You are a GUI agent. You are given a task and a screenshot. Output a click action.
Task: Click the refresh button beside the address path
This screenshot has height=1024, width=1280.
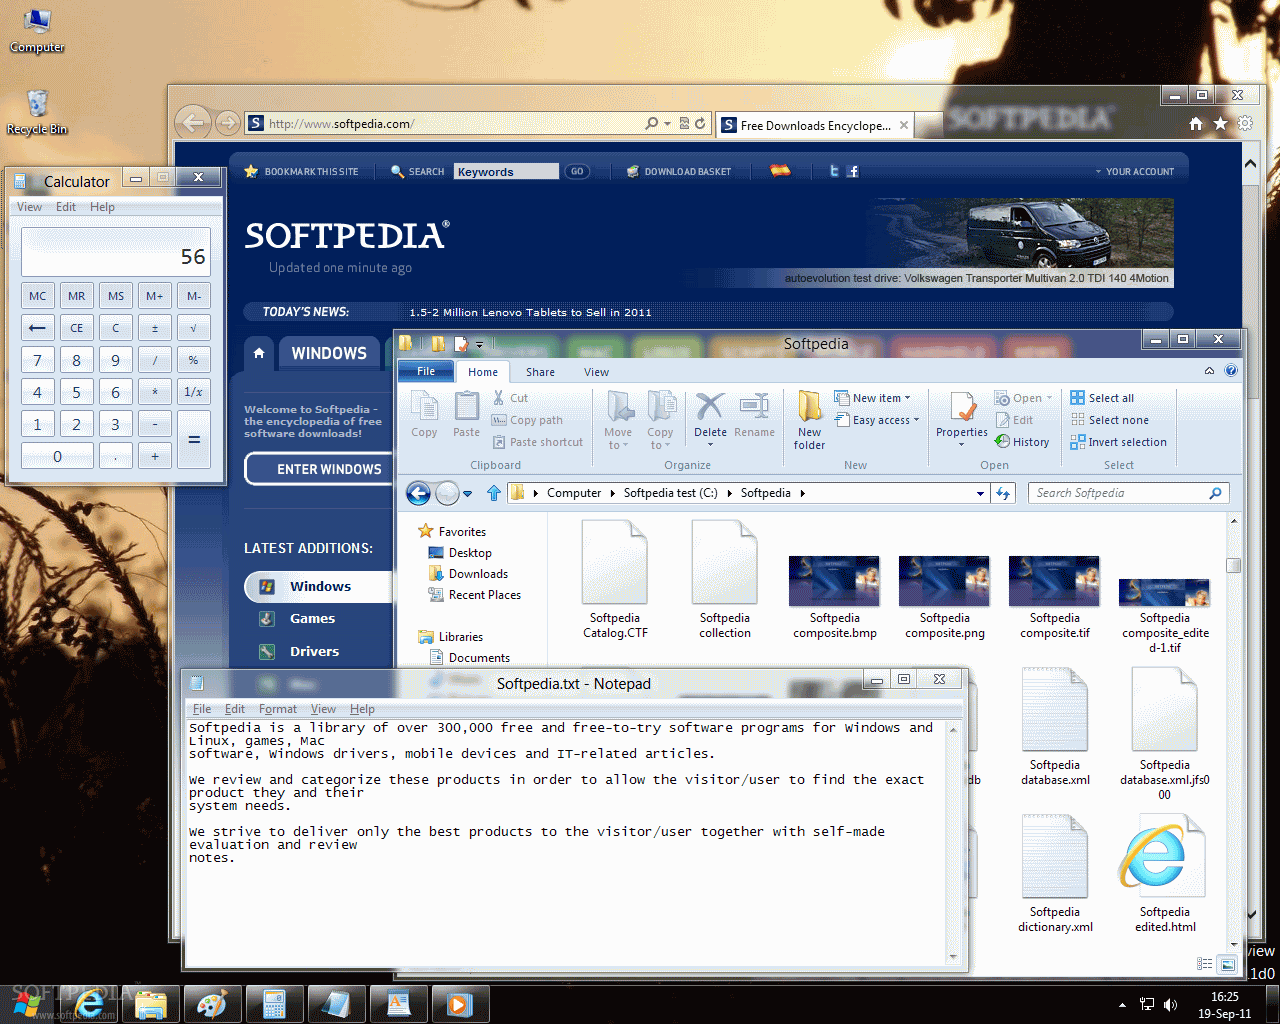[1003, 493]
